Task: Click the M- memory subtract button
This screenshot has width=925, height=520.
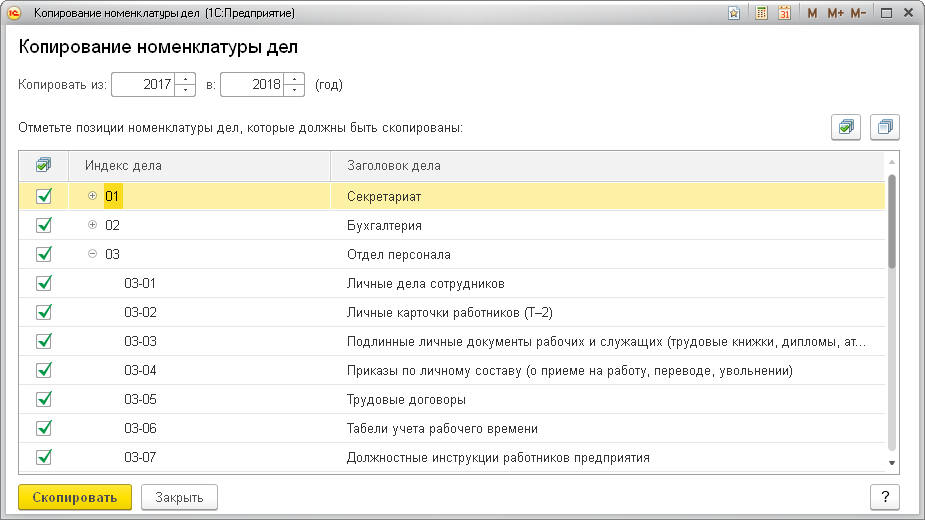Action: point(858,13)
